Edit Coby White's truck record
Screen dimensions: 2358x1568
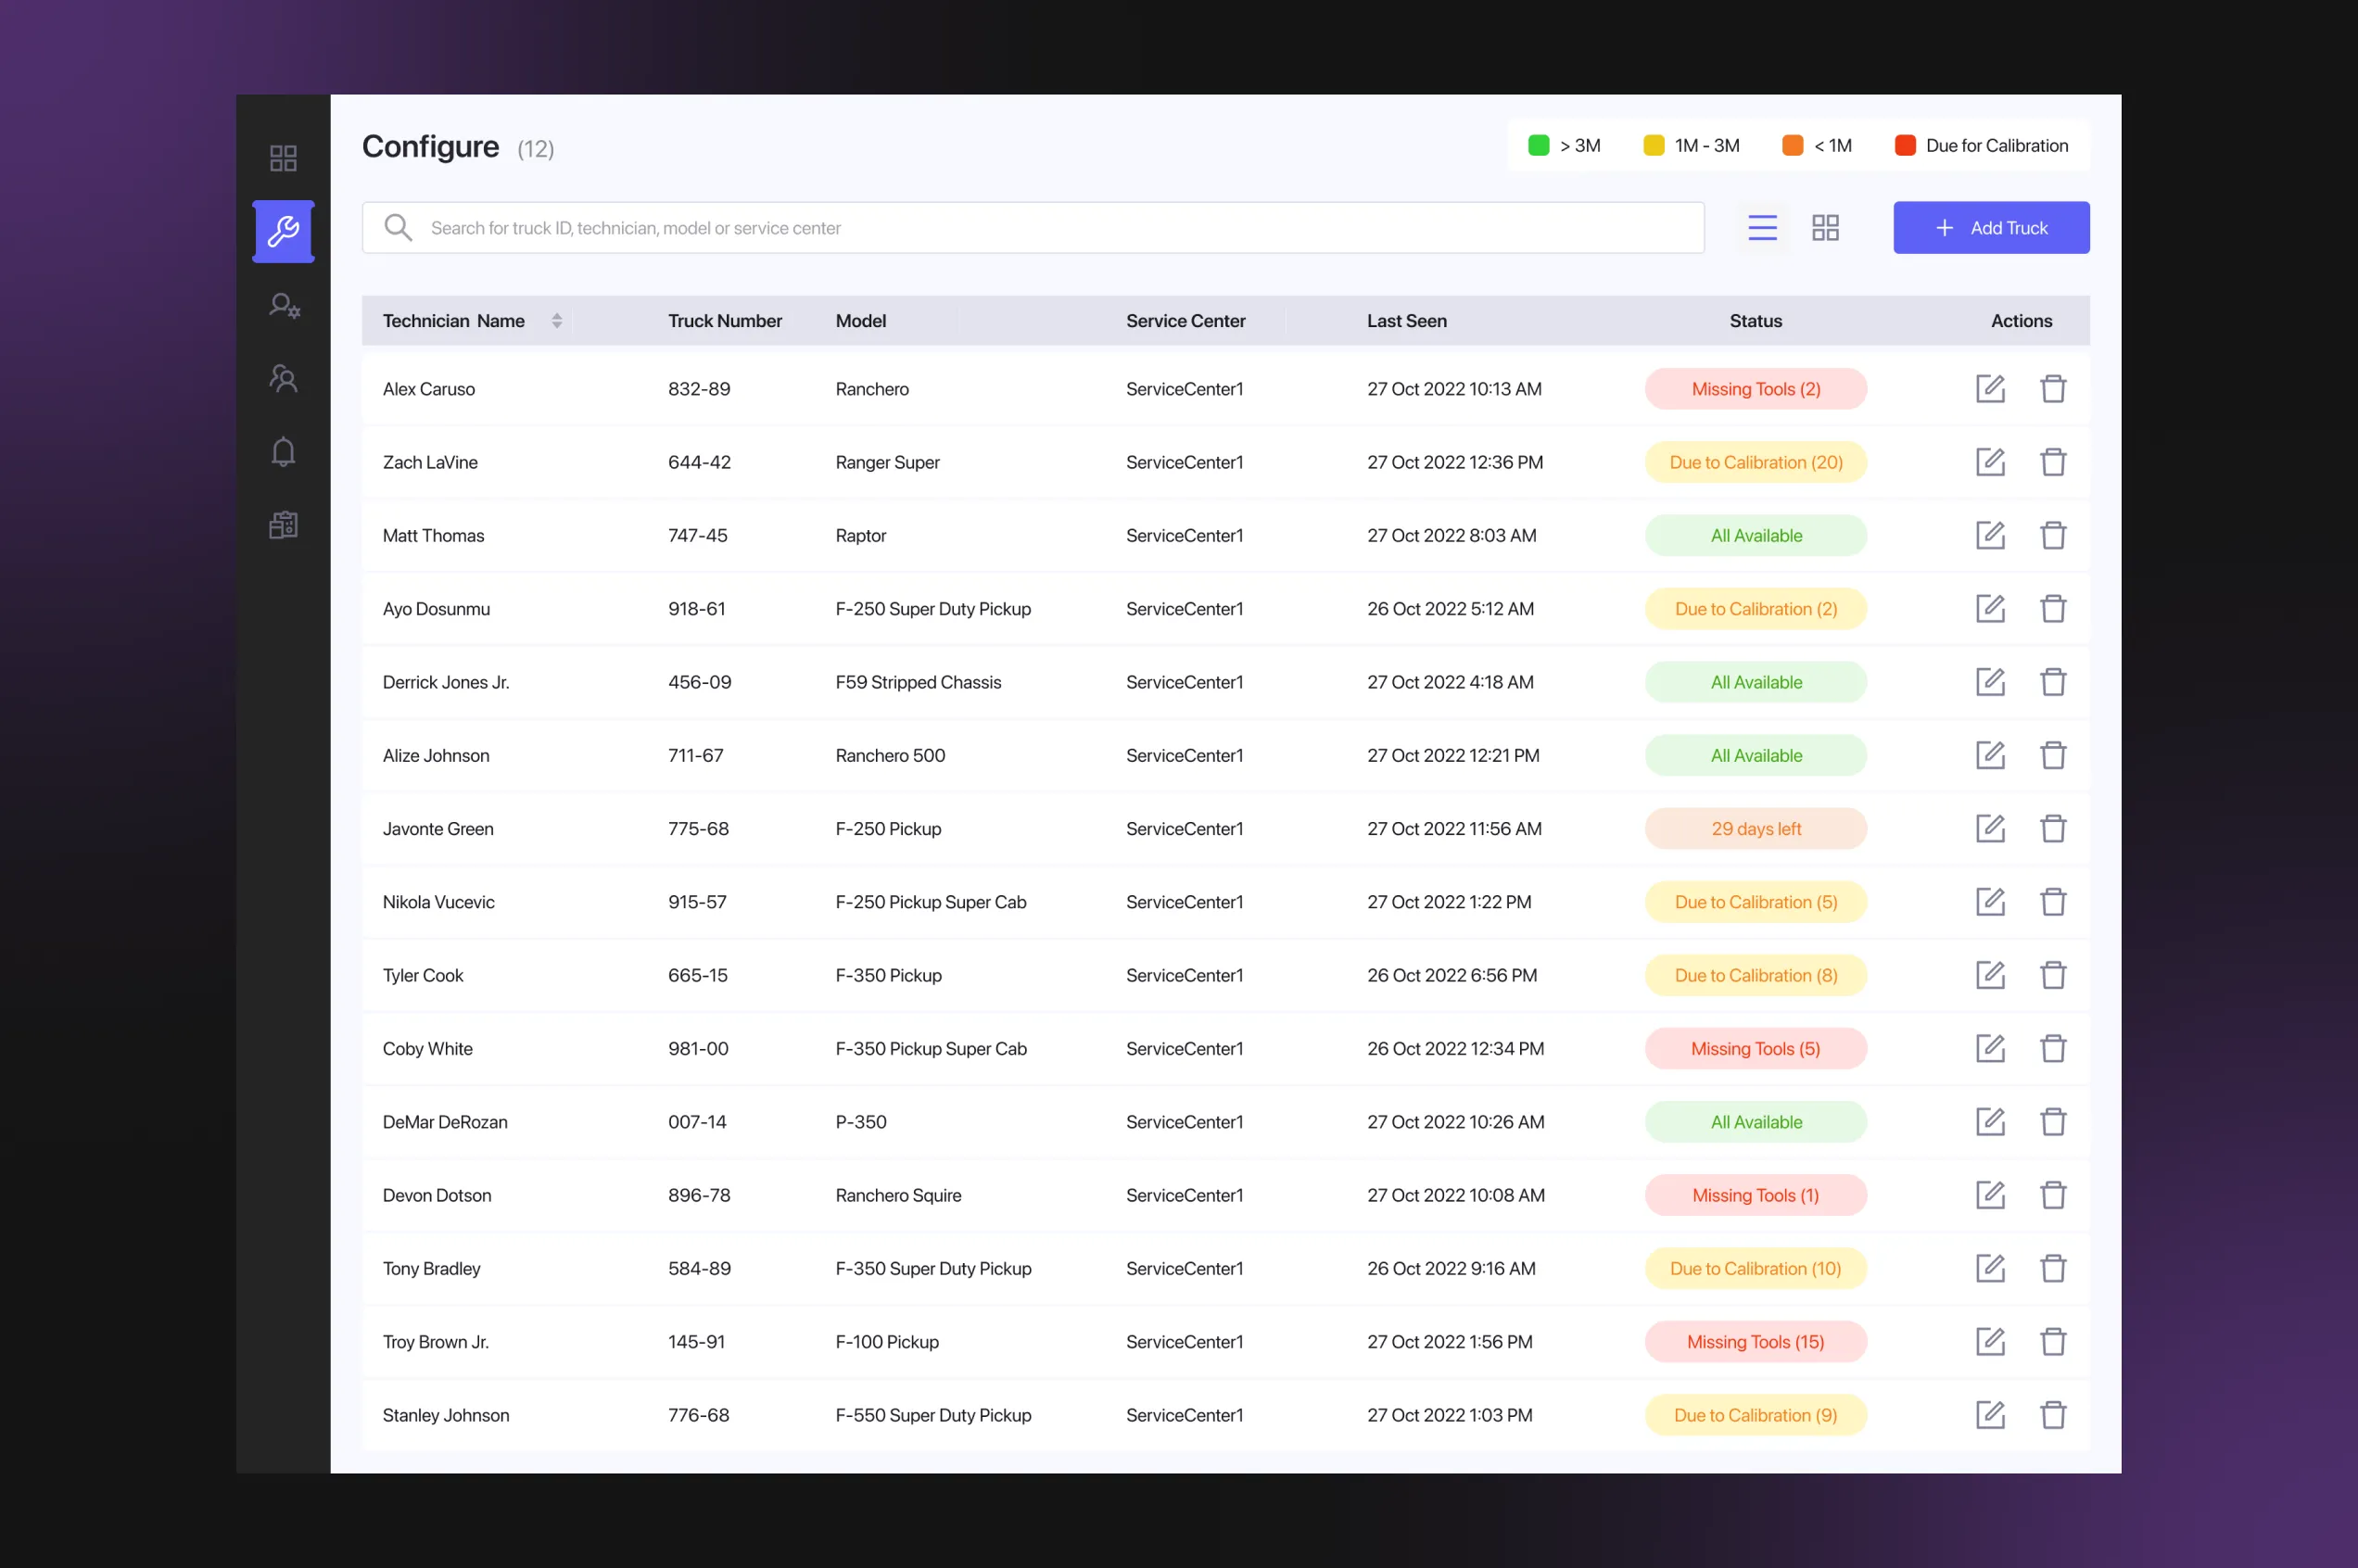[1990, 1048]
